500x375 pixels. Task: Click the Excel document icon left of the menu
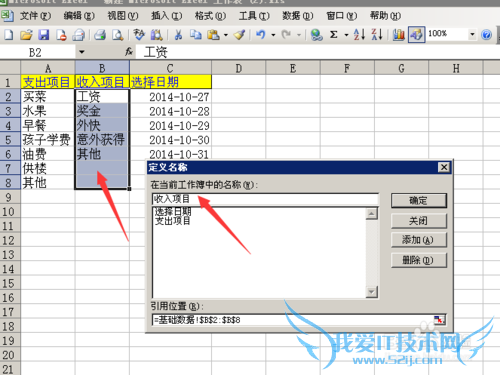coord(7,16)
